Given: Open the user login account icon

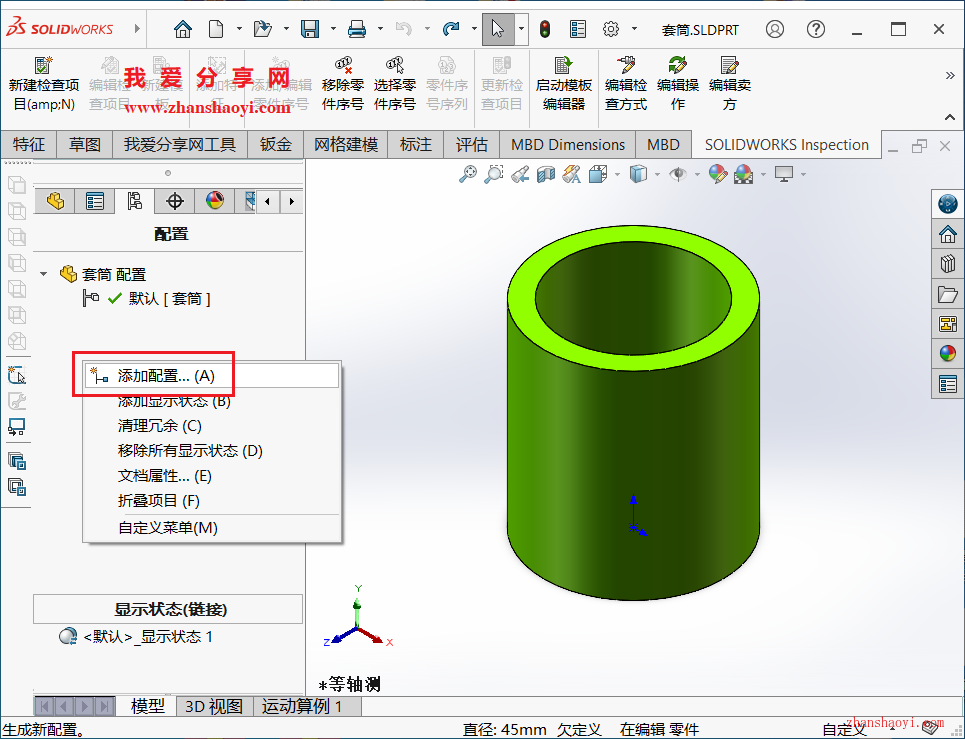Looking at the screenshot, I should (775, 29).
